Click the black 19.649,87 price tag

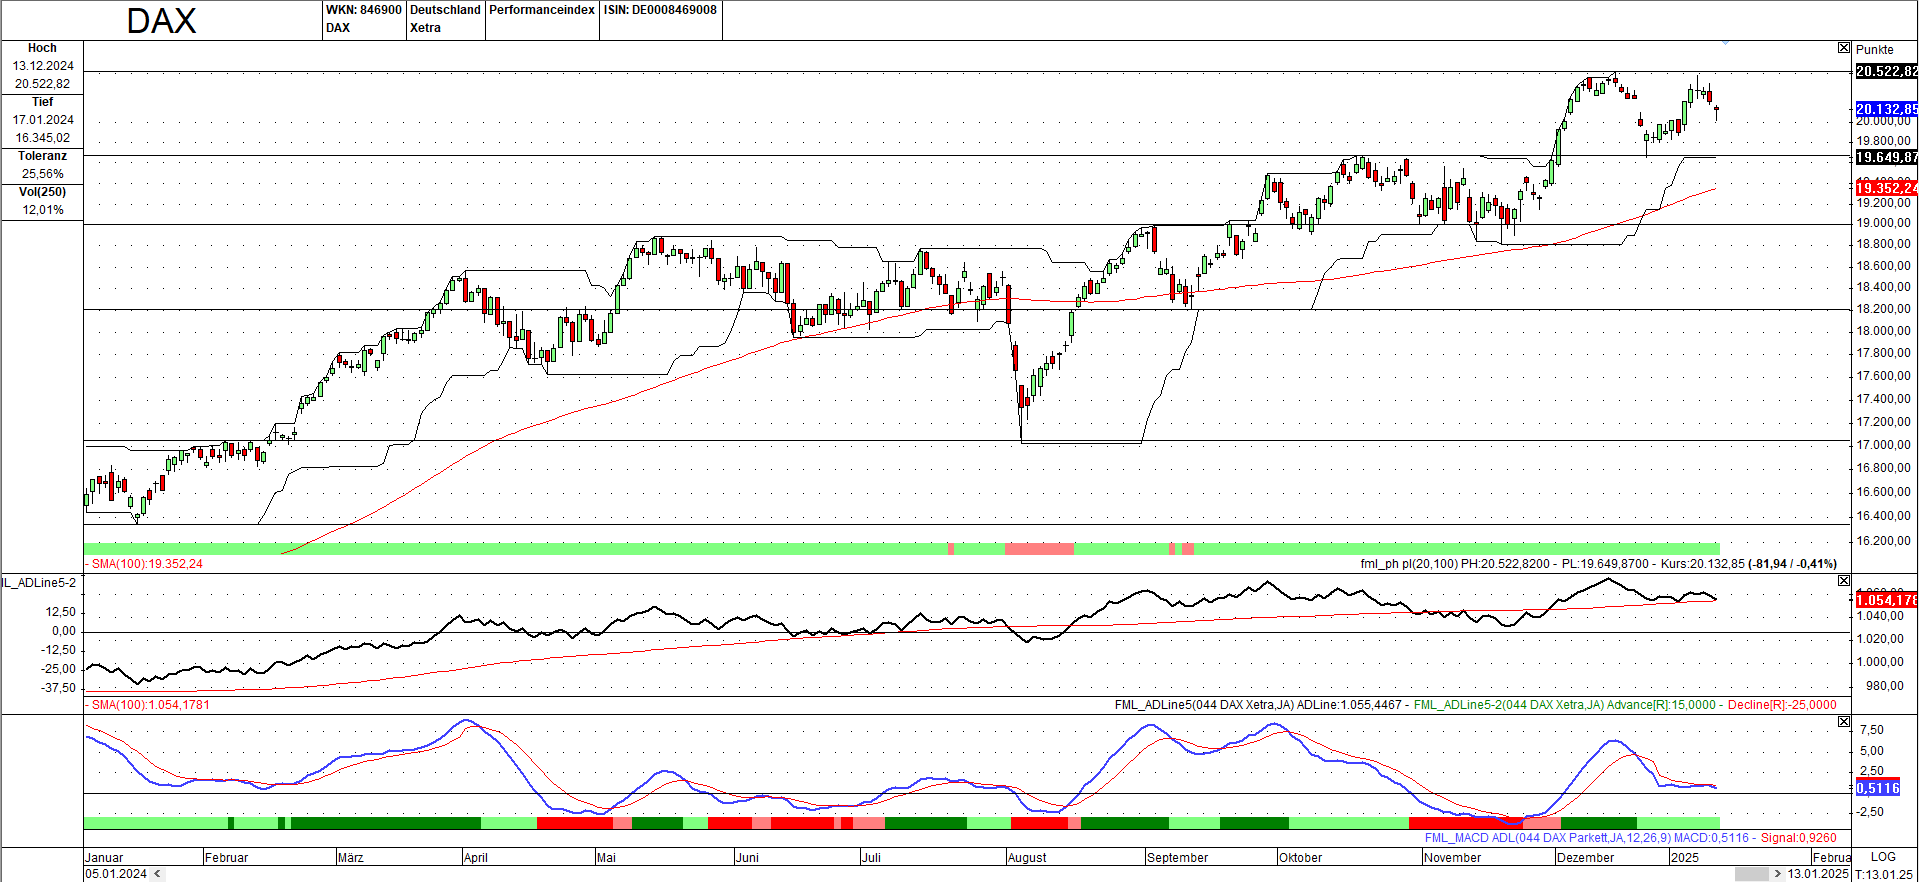click(x=1886, y=157)
